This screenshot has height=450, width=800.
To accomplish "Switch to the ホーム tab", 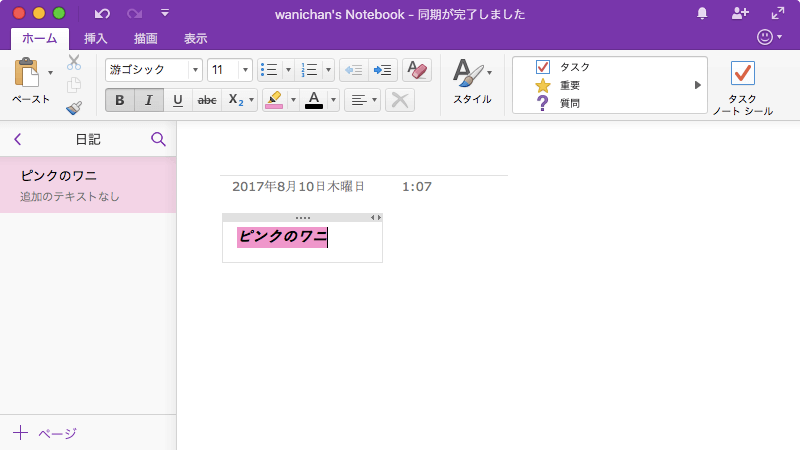I will [40, 38].
